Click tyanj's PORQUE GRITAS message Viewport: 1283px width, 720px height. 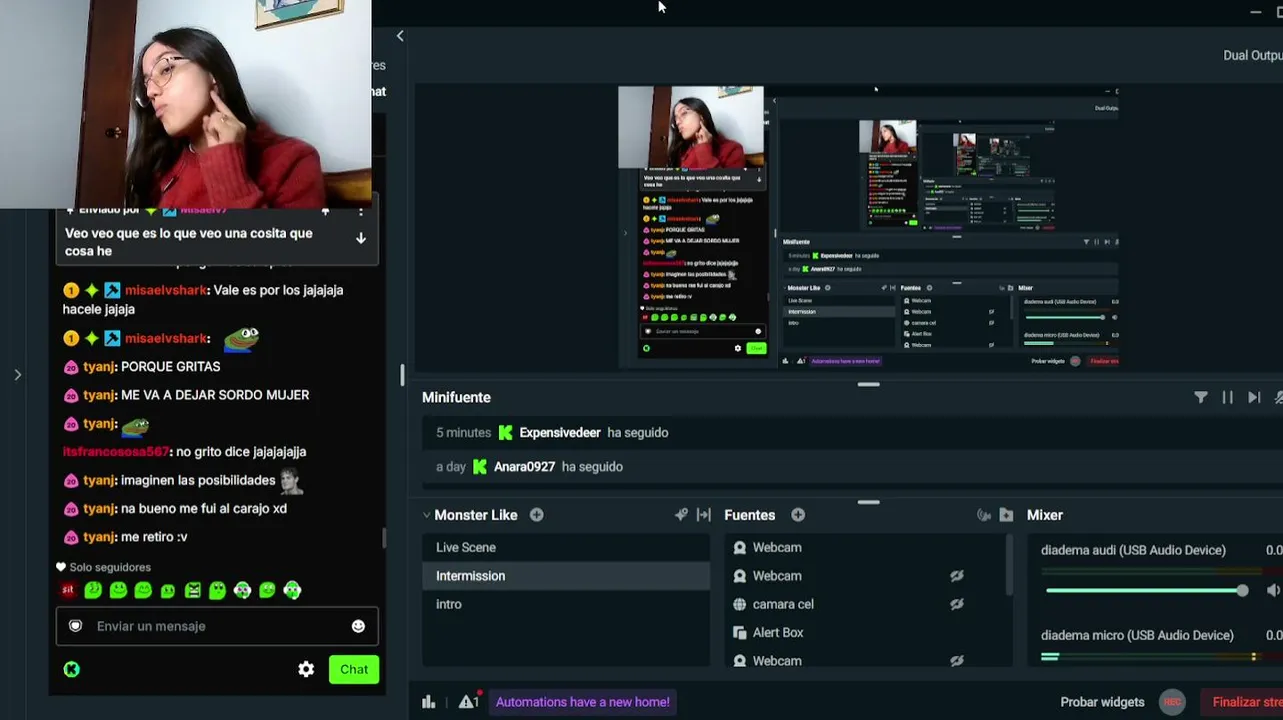click(x=170, y=367)
